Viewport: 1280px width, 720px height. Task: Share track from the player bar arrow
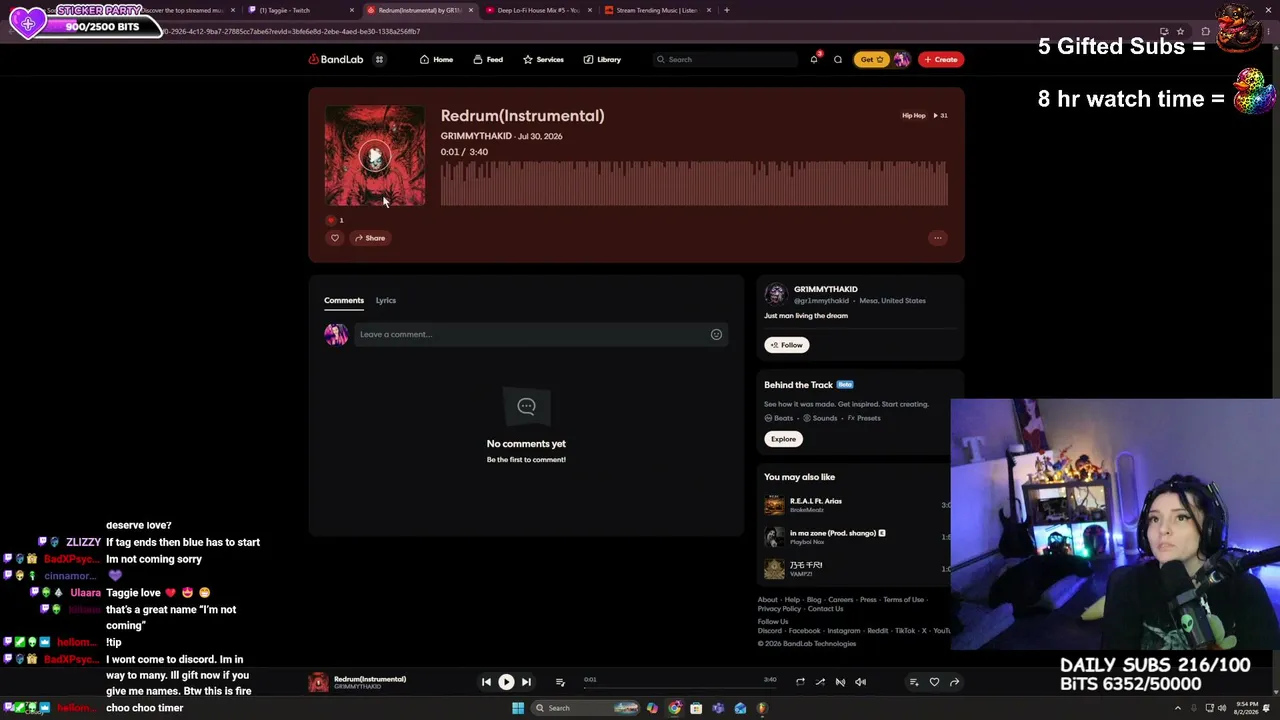pyautogui.click(x=954, y=682)
